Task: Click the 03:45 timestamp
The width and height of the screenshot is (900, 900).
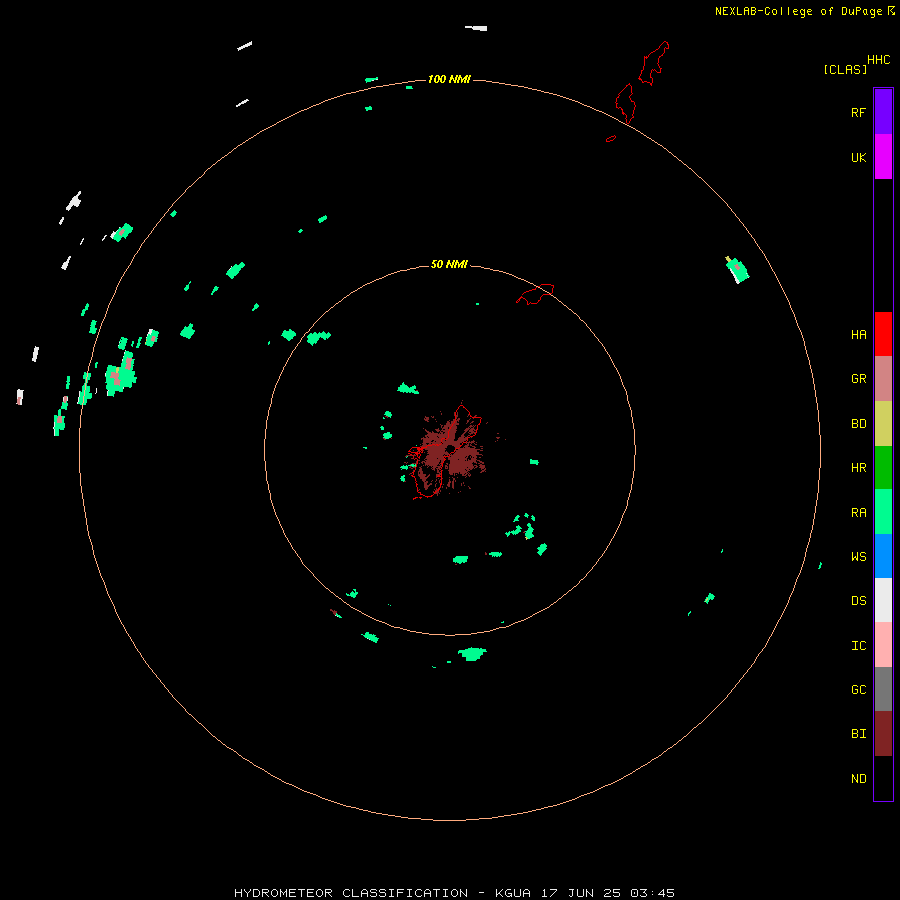Action: pyautogui.click(x=652, y=893)
